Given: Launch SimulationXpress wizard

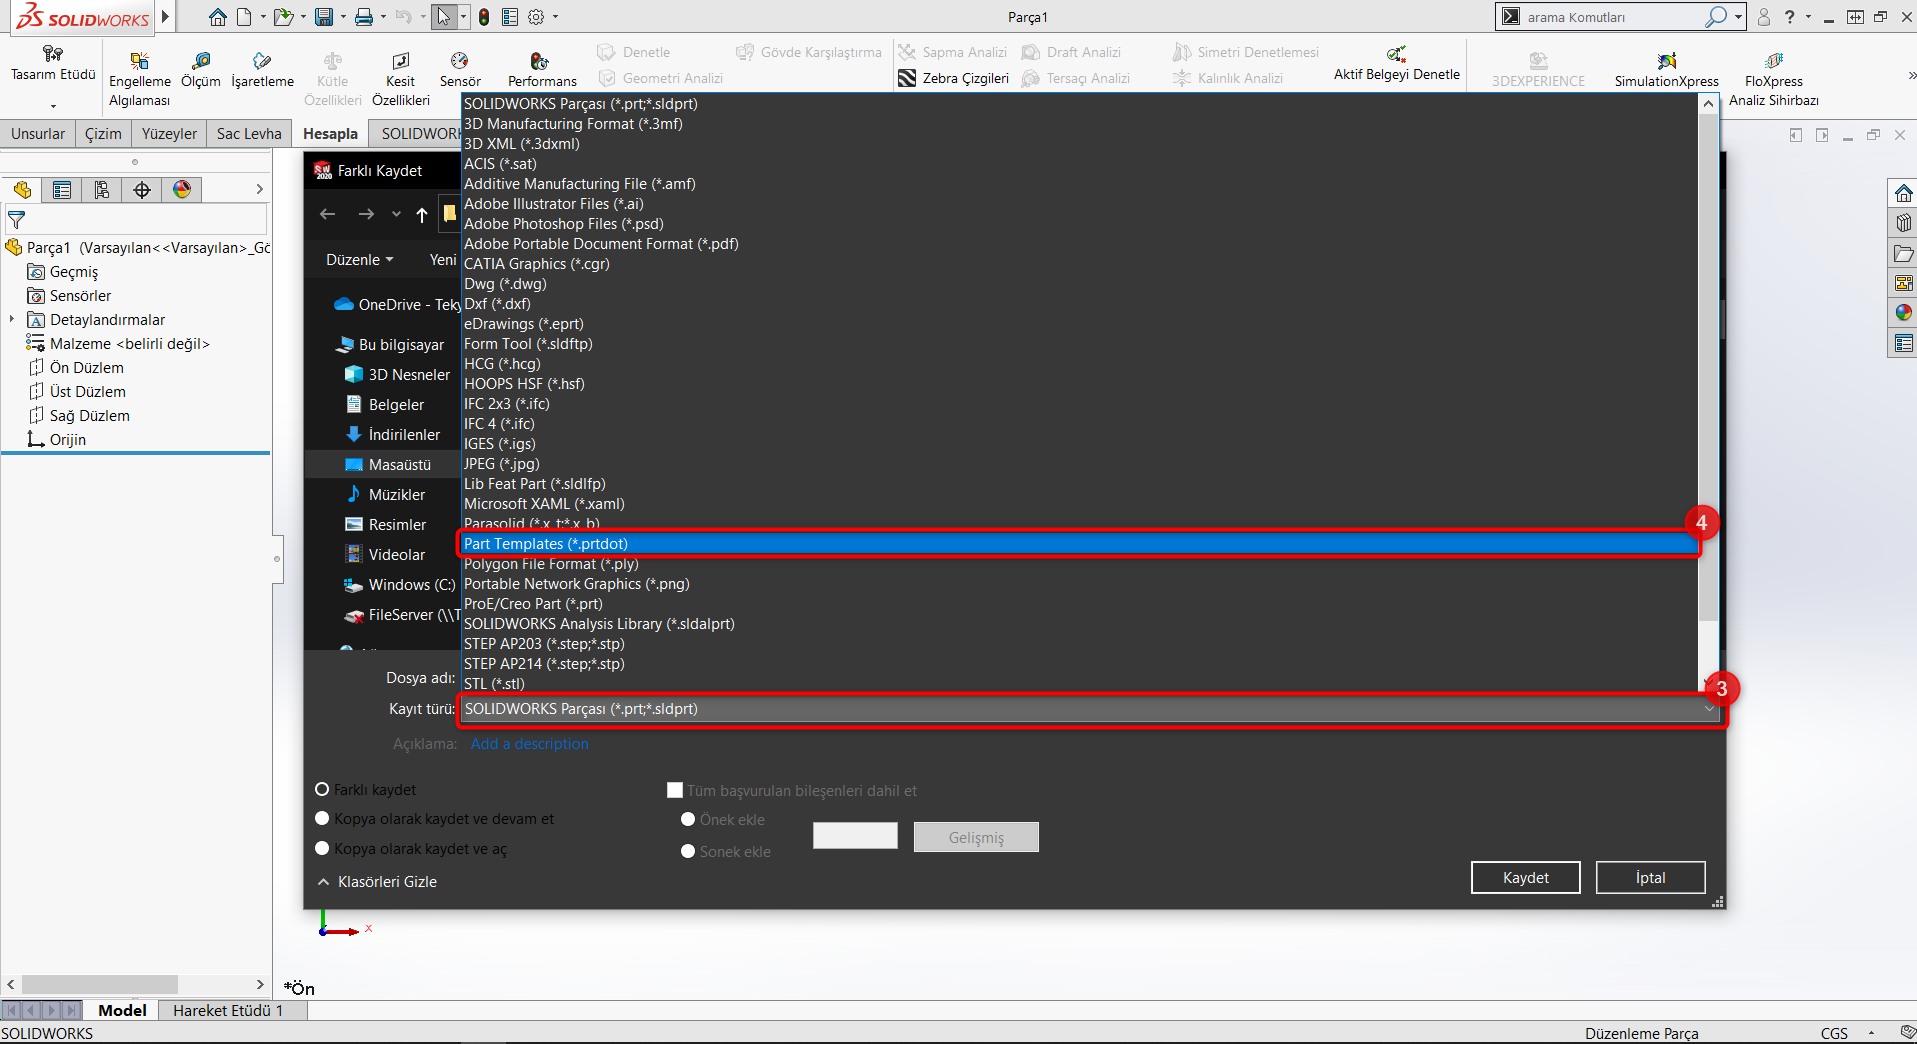Looking at the screenshot, I should (1666, 70).
